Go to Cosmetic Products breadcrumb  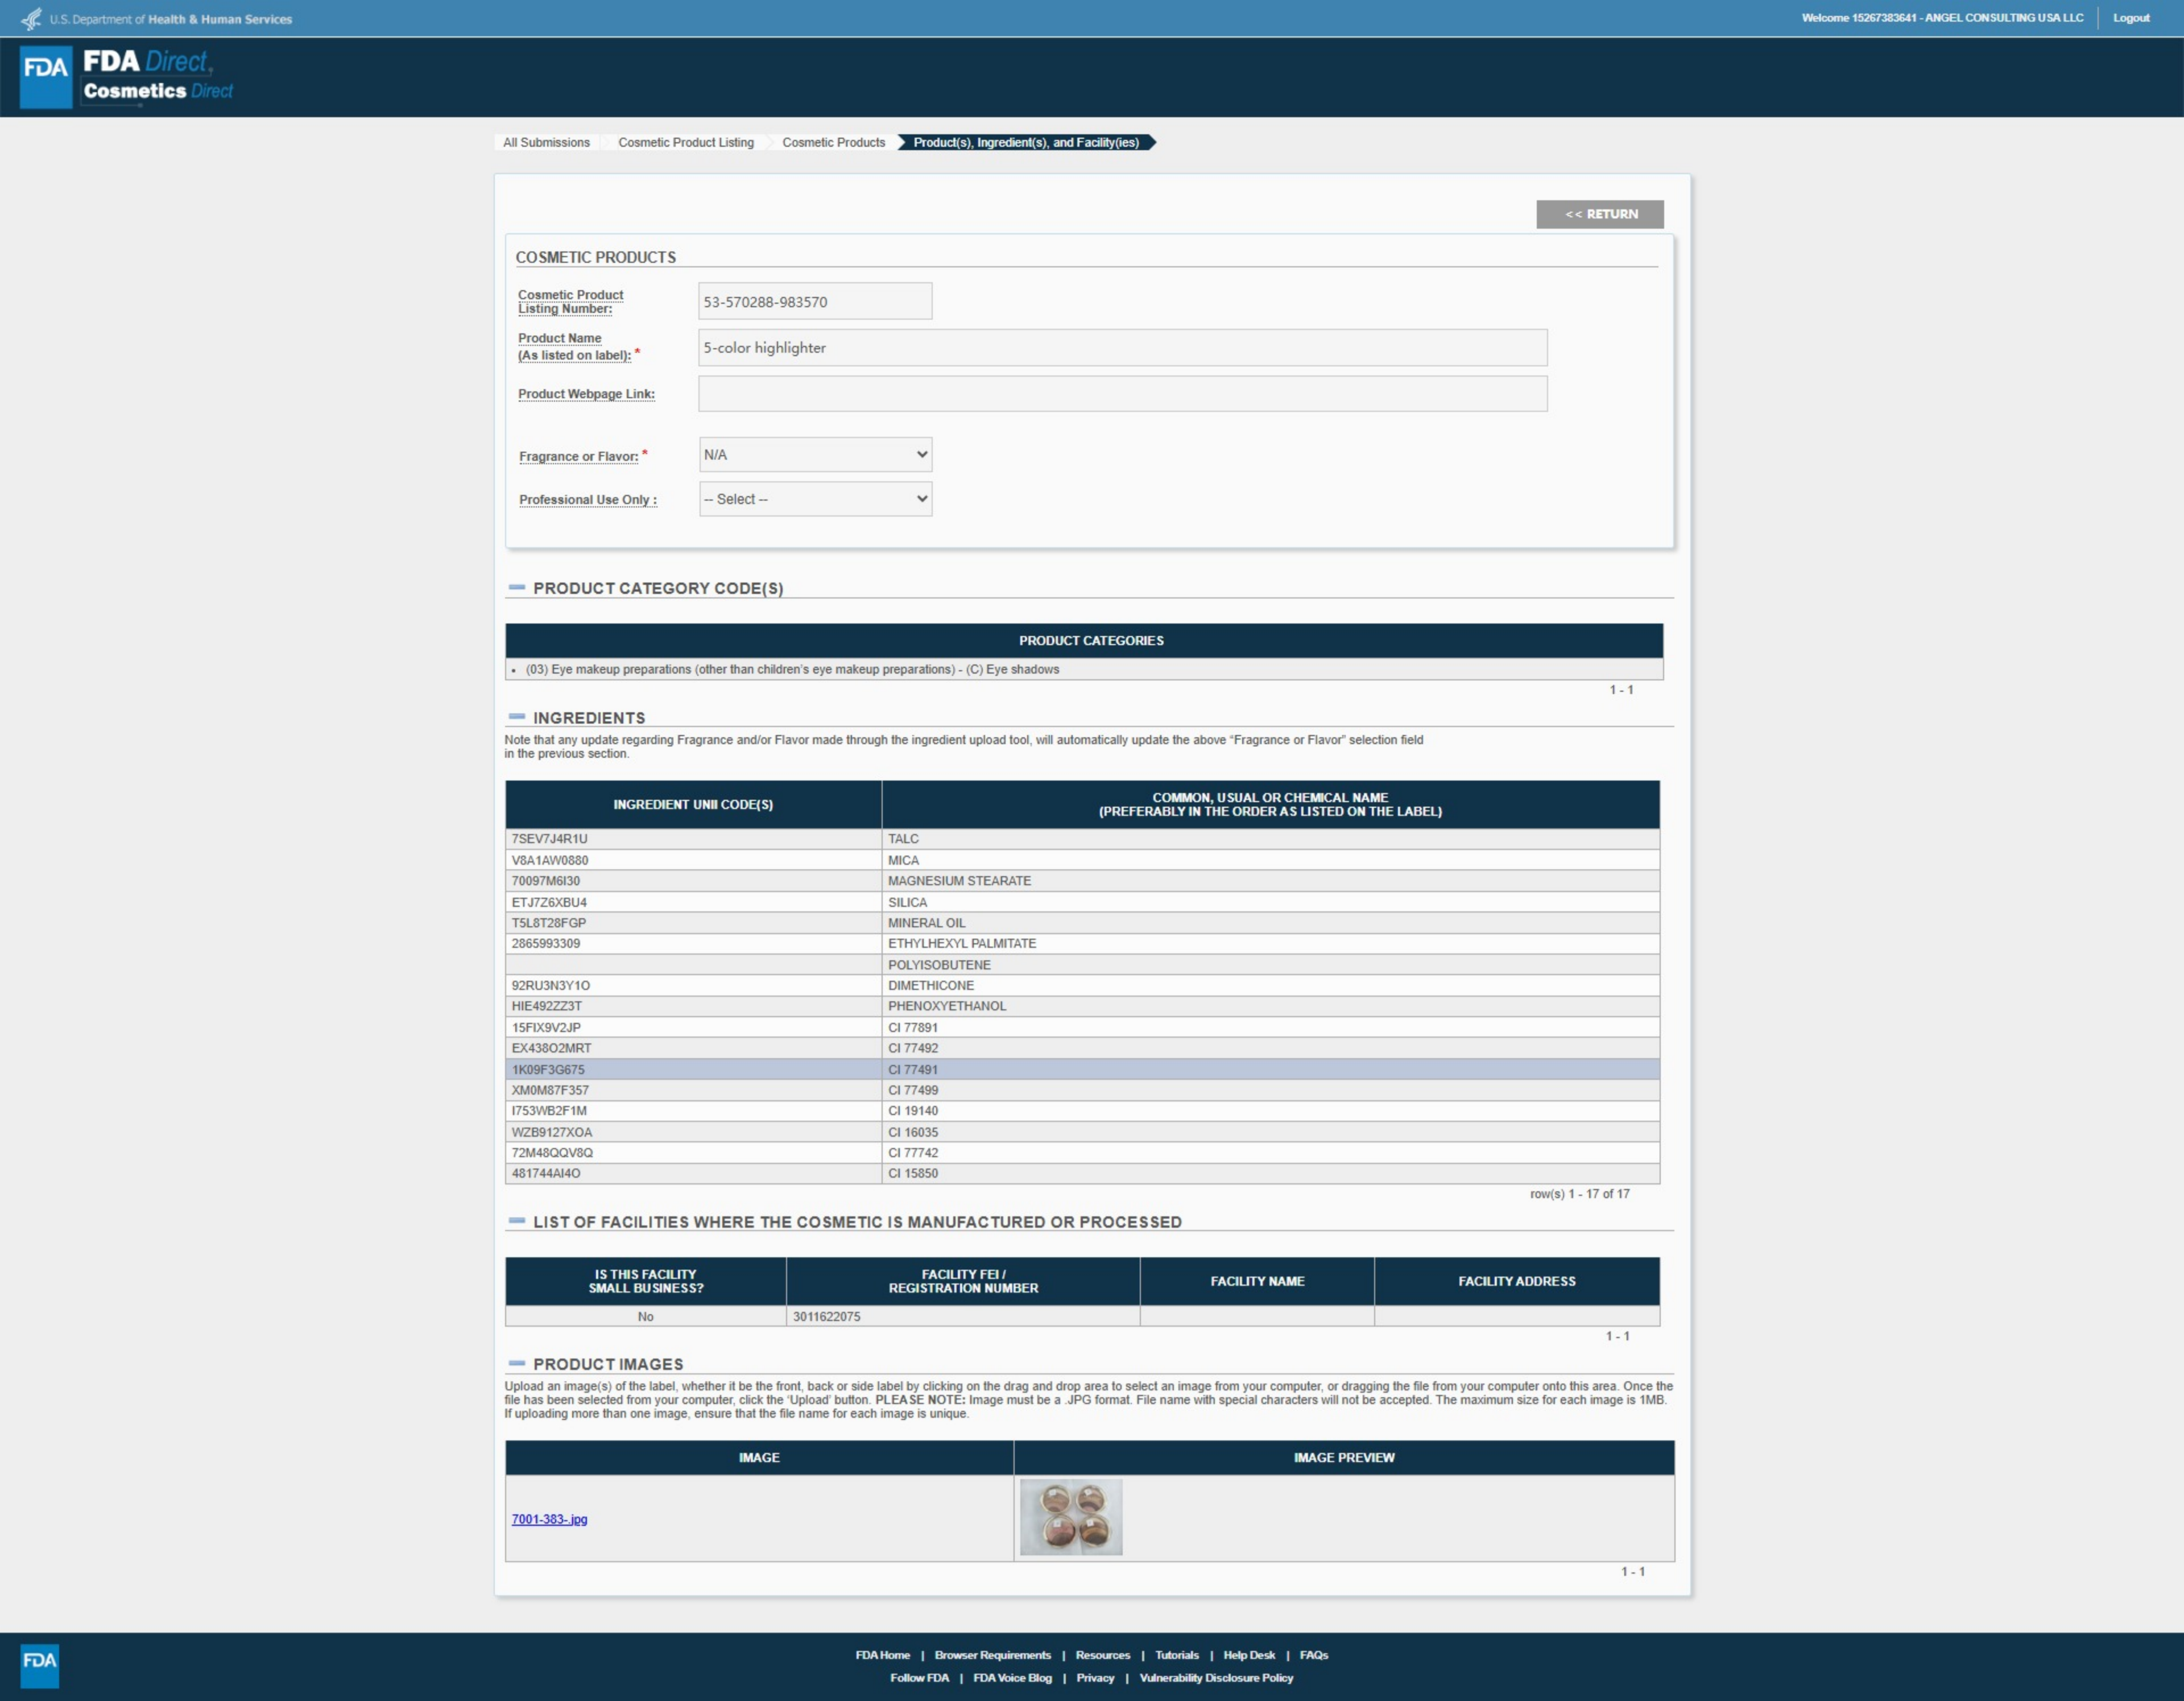(833, 142)
